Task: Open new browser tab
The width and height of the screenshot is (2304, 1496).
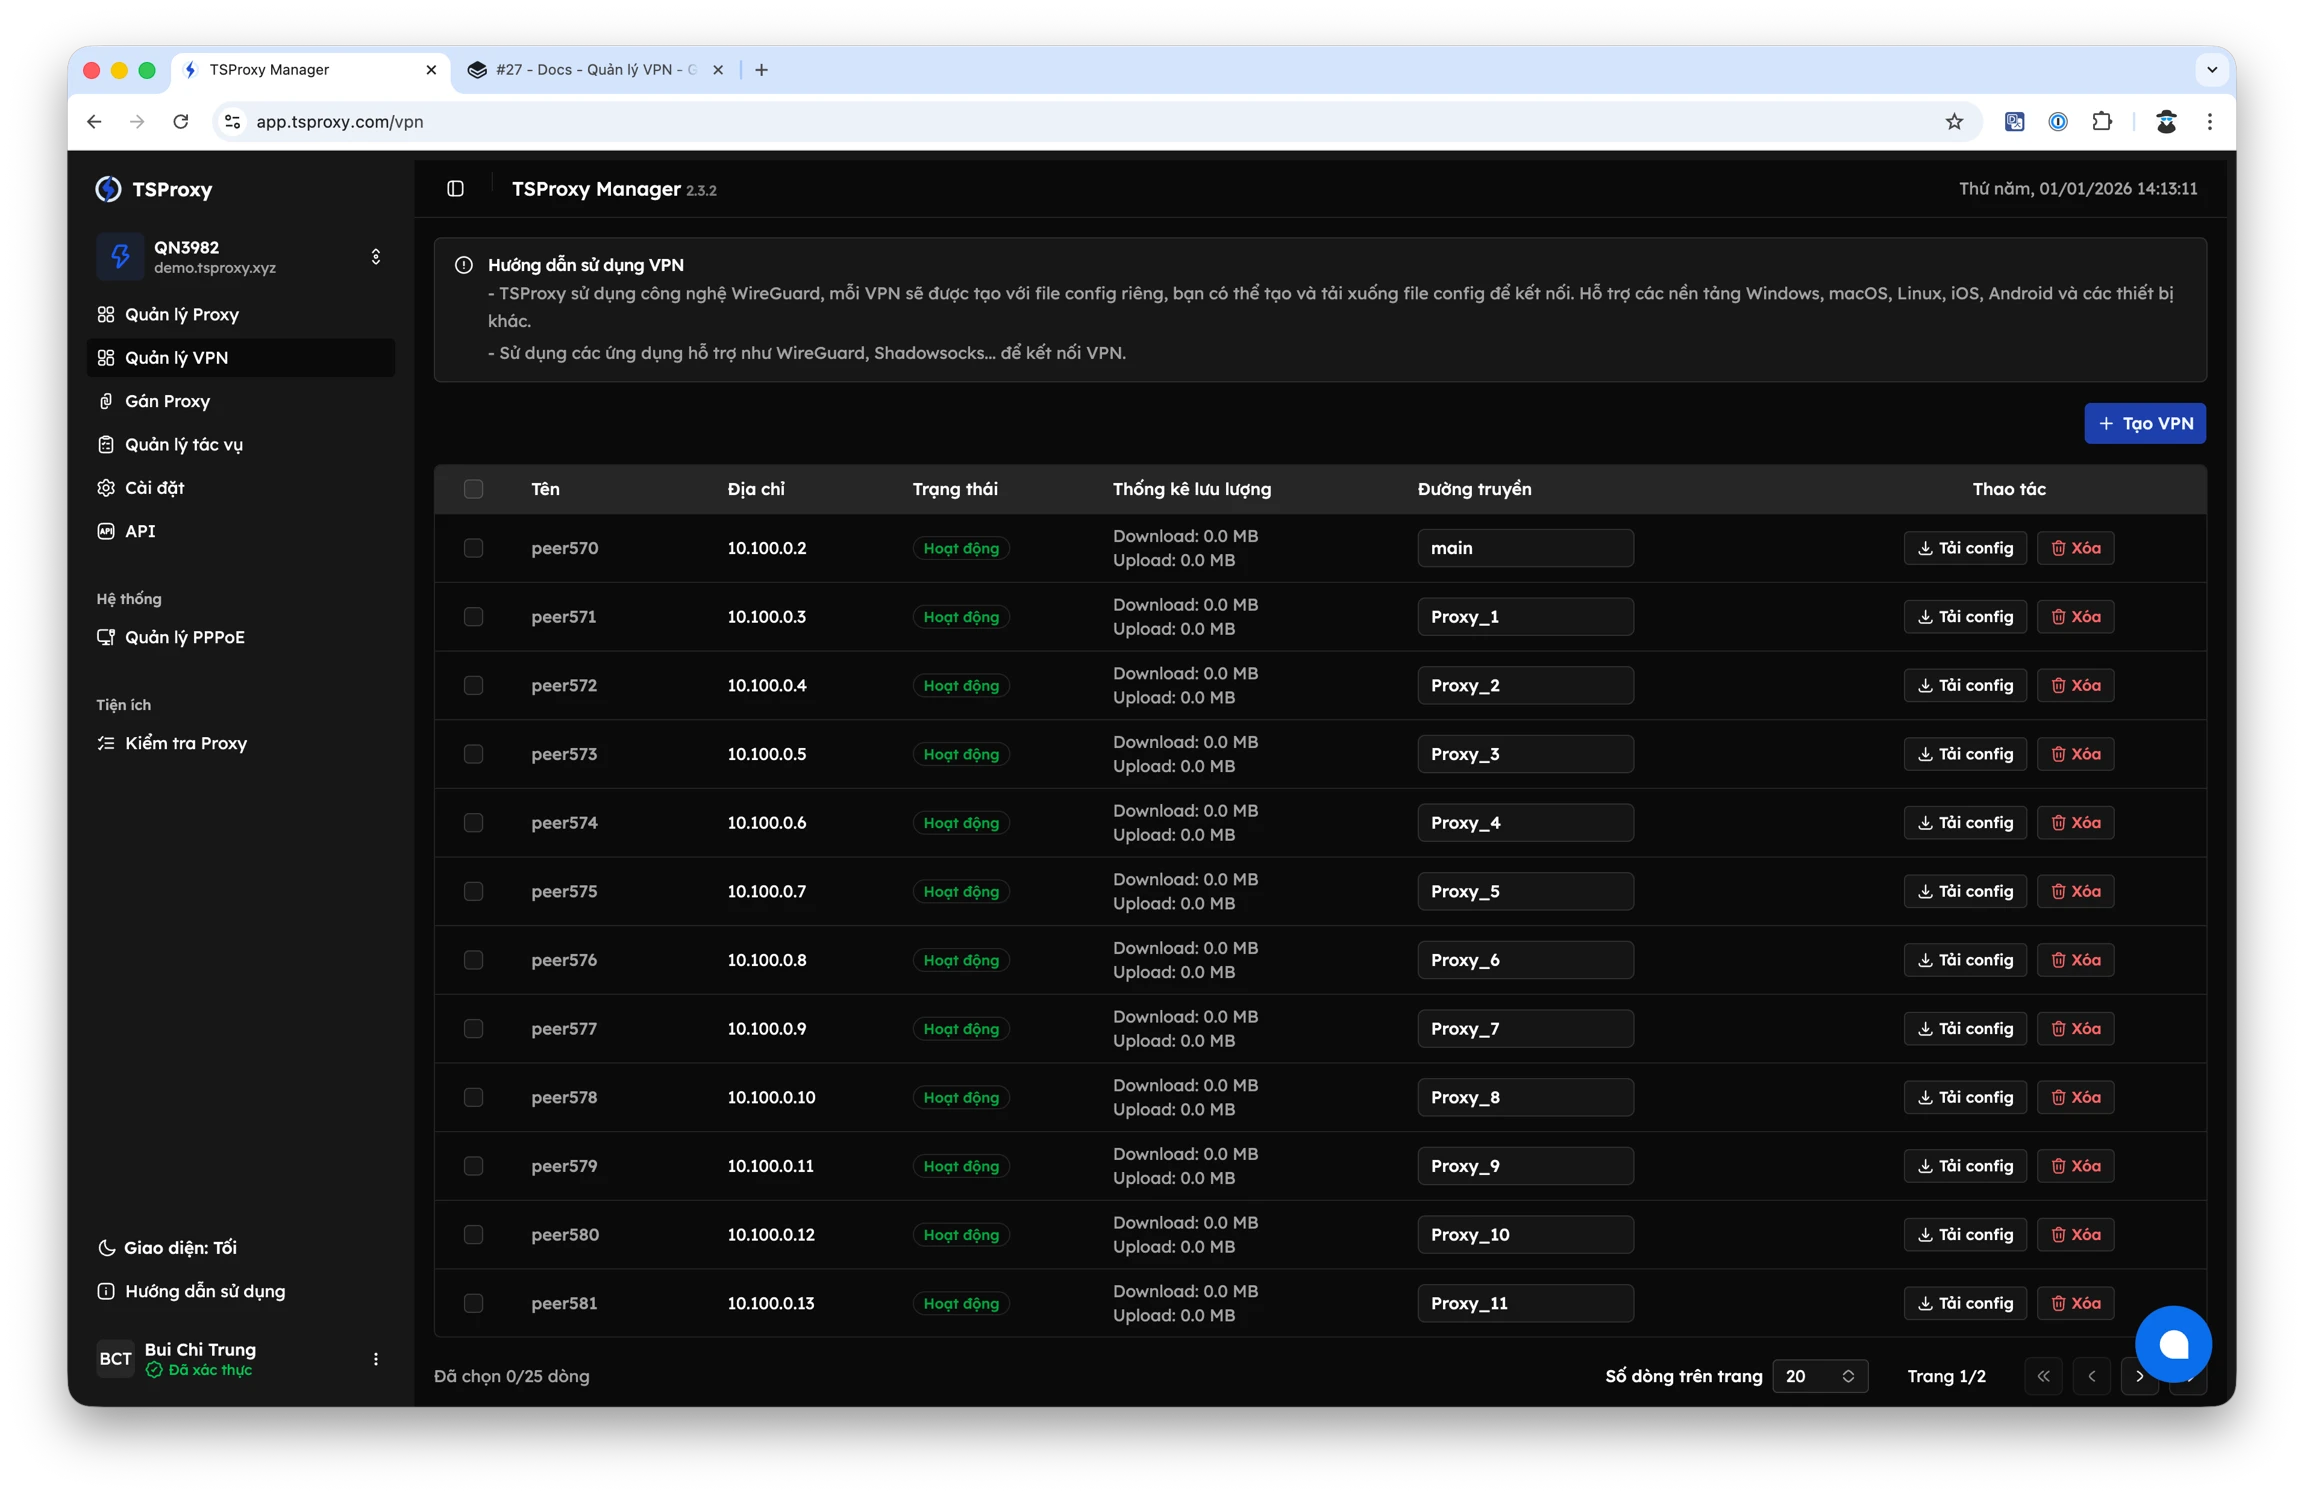Action: click(x=762, y=69)
